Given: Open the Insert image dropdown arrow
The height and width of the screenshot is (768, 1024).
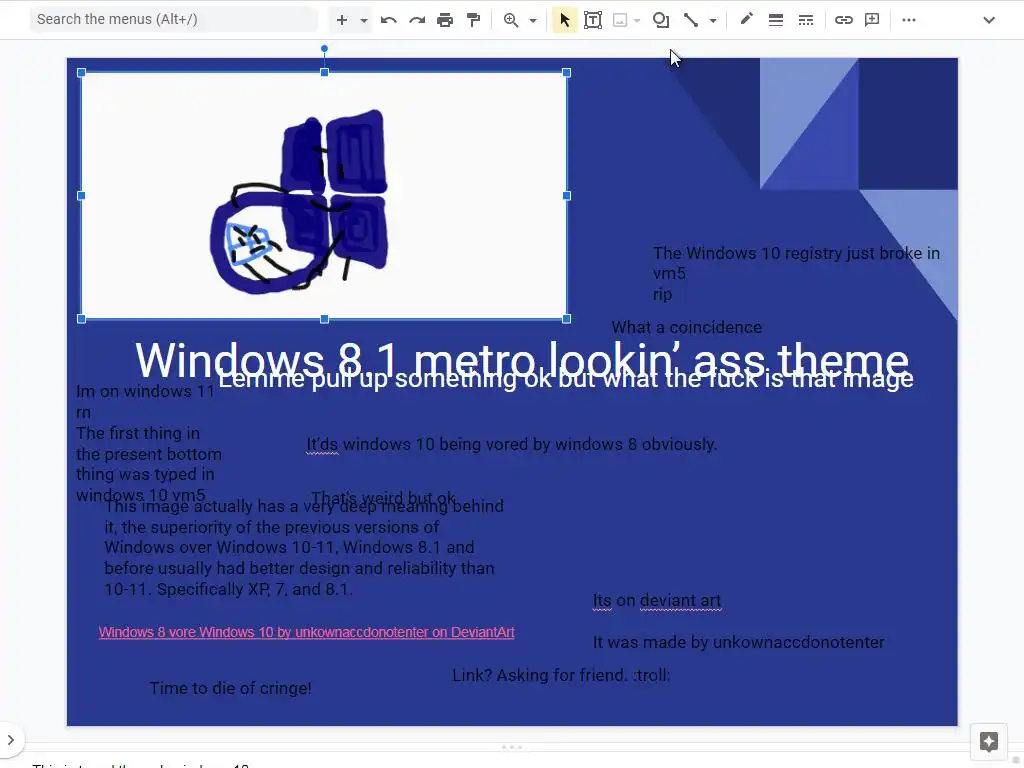Looking at the screenshot, I should click(x=637, y=21).
